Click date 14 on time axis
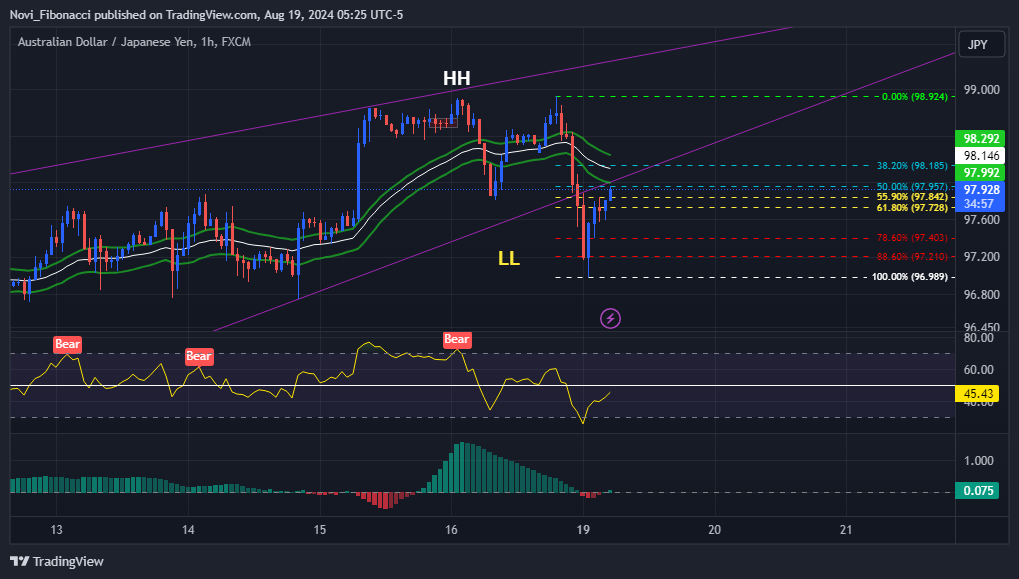The width and height of the screenshot is (1019, 579). coord(188,530)
